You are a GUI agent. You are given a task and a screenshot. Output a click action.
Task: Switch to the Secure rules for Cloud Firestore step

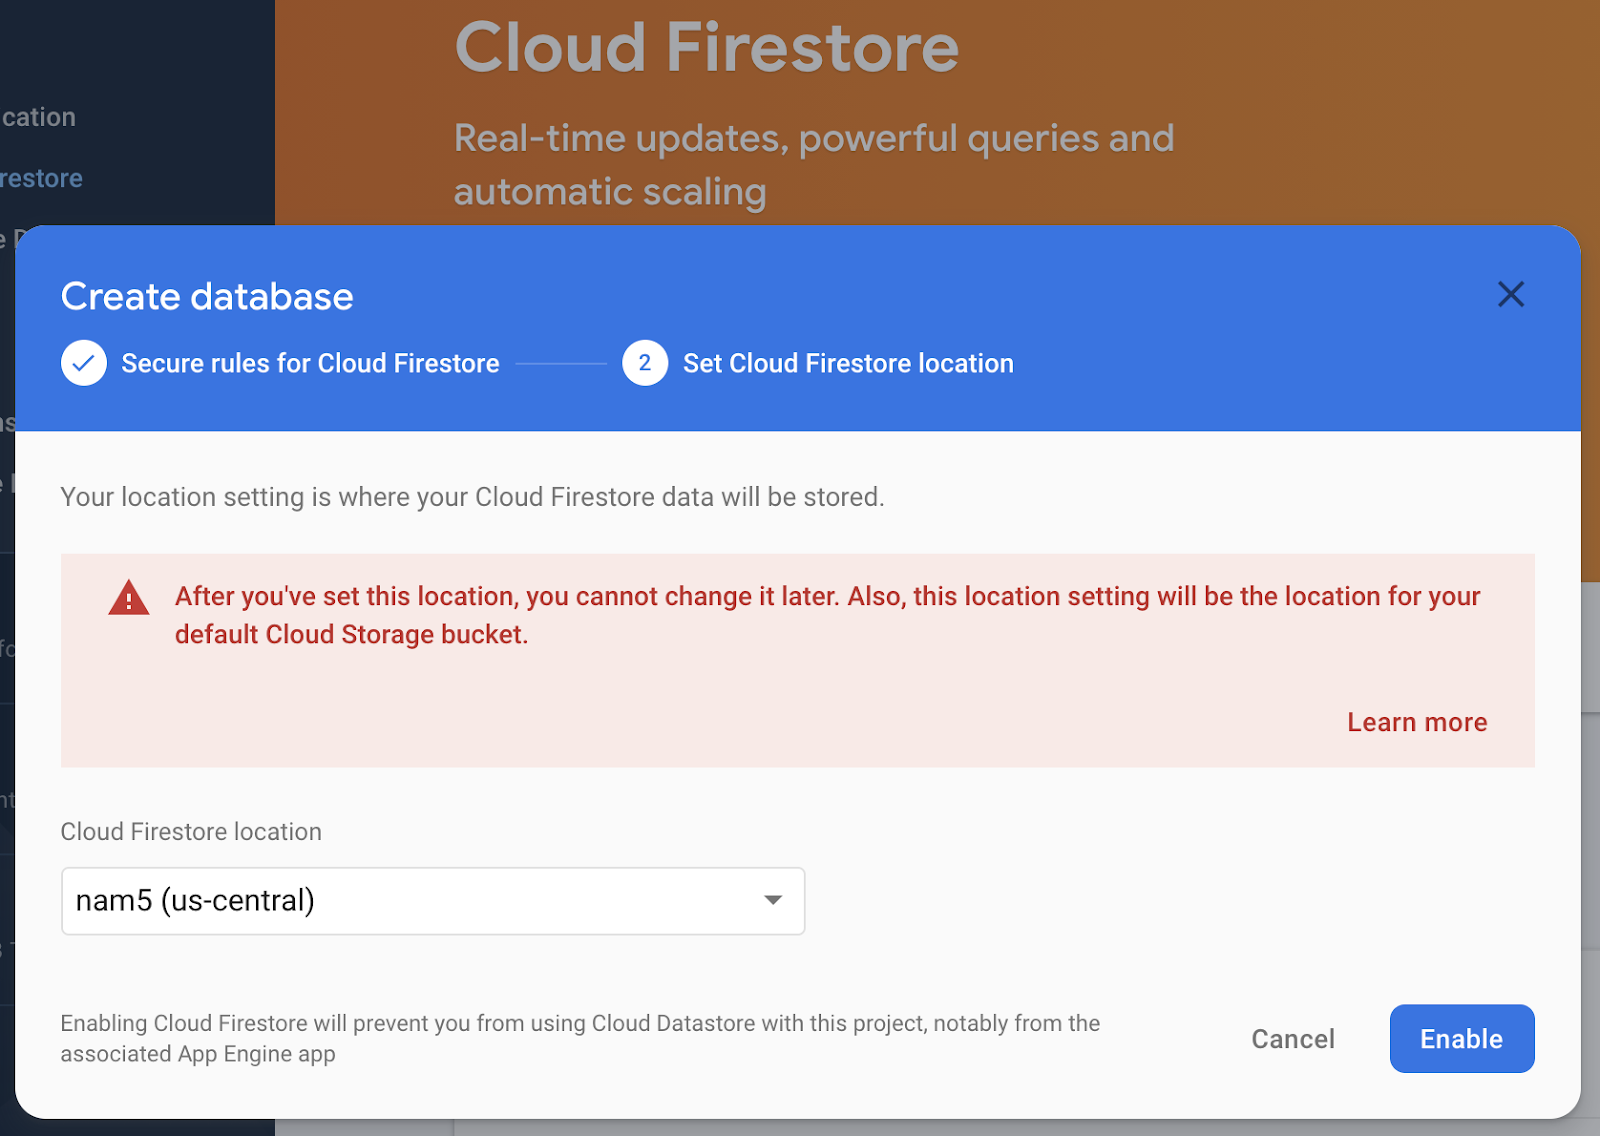(x=309, y=363)
